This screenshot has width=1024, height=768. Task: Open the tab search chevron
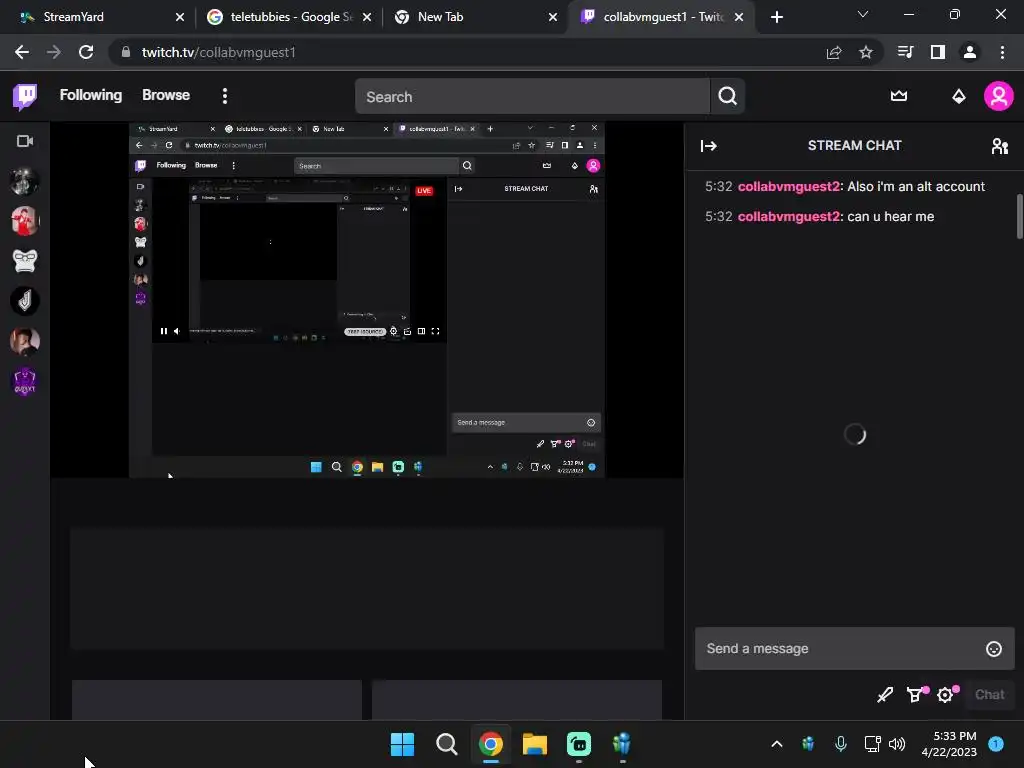(x=863, y=14)
